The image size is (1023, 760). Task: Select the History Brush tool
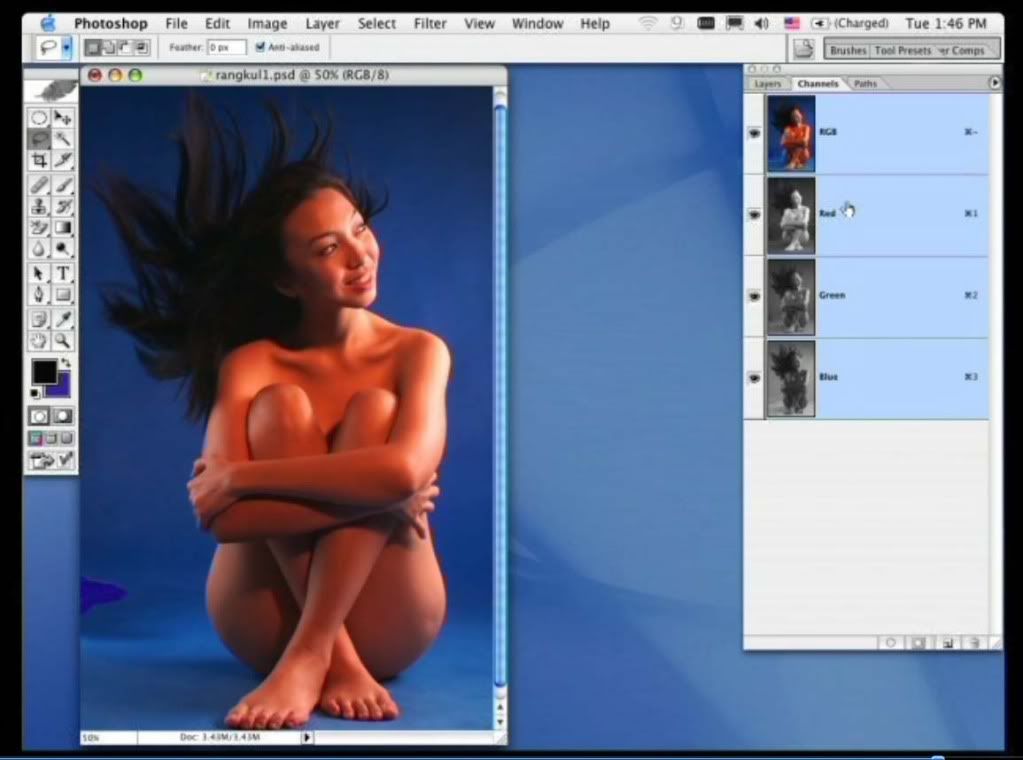(63, 206)
